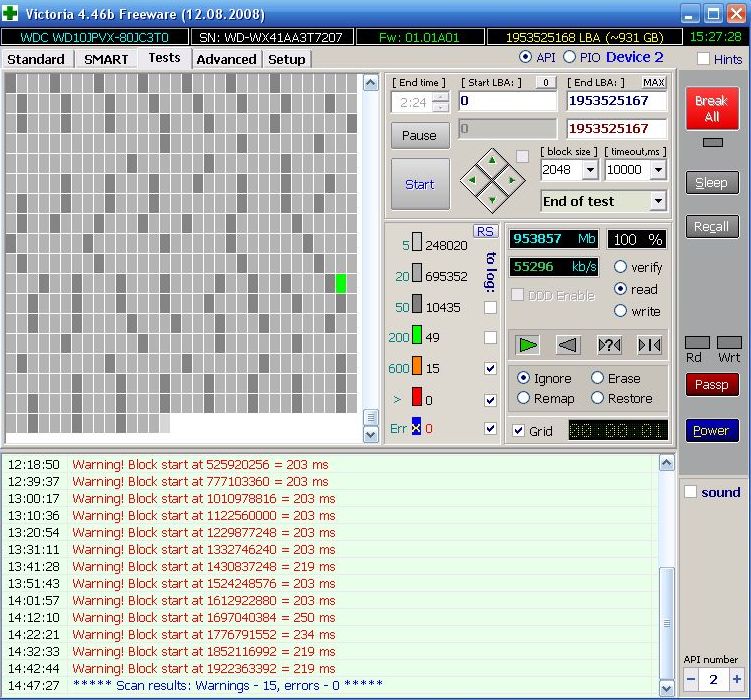Select the Remap radio option
751x700 pixels.
tap(523, 398)
